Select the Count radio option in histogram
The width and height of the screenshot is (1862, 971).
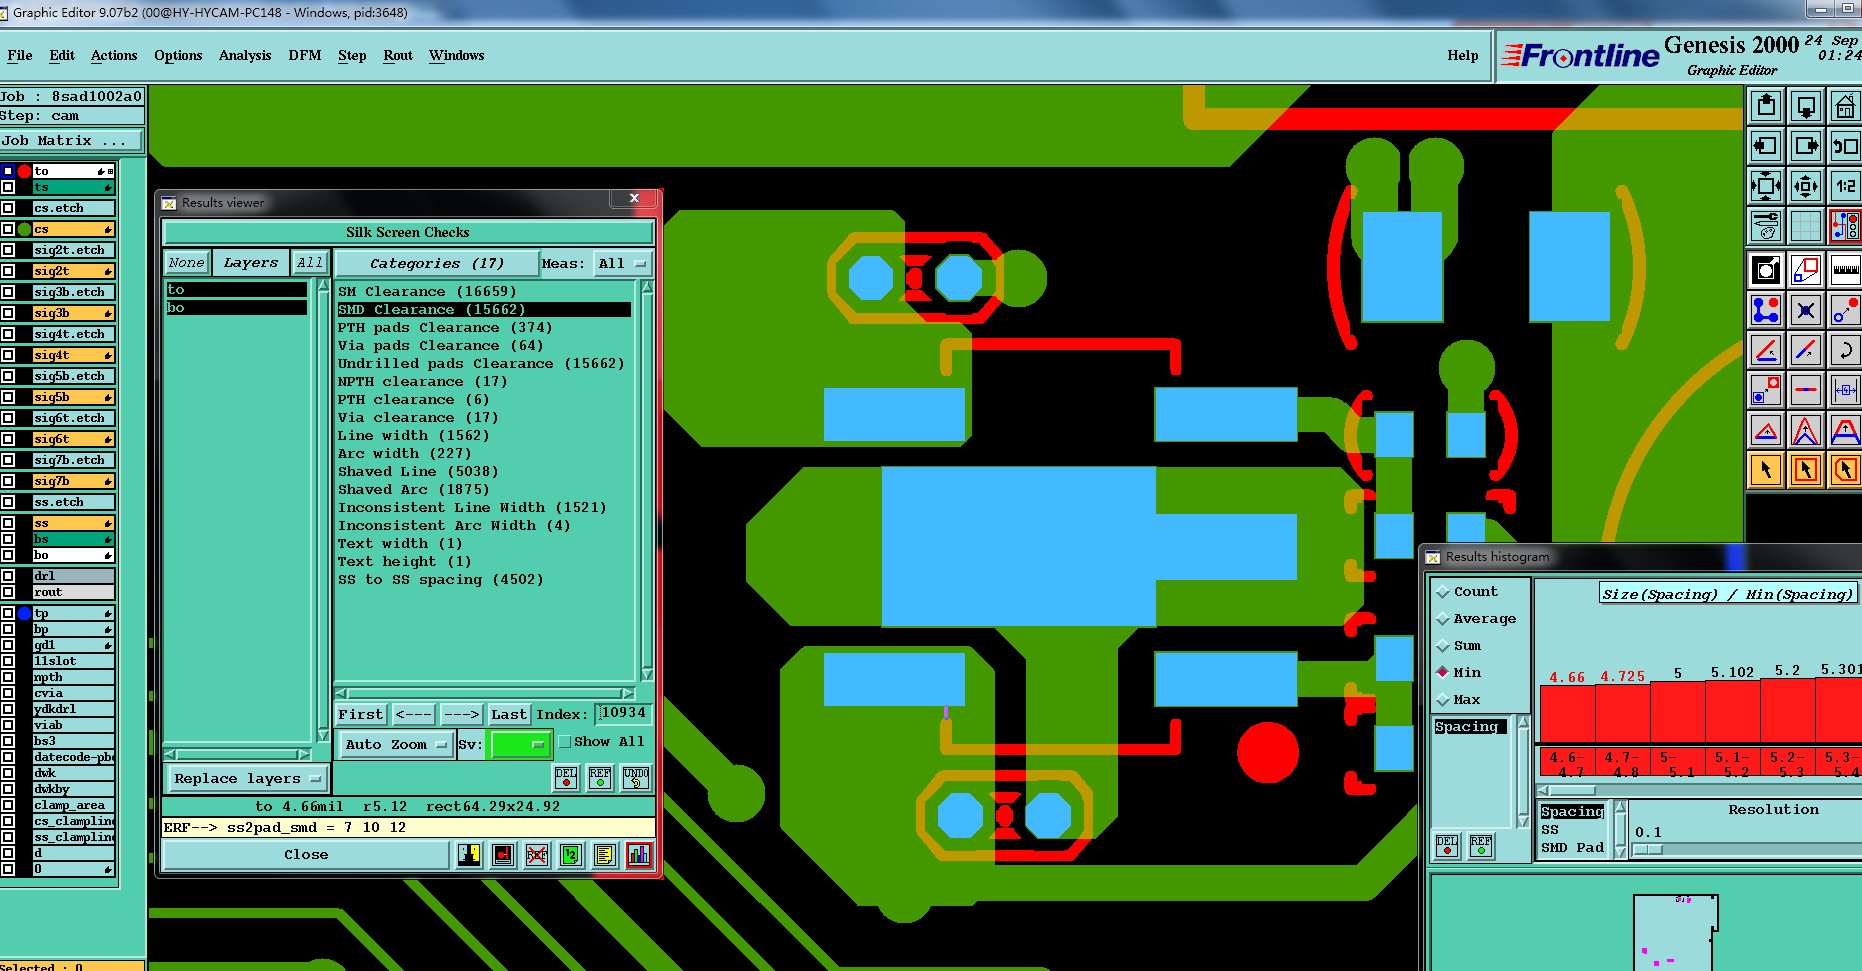(1443, 592)
